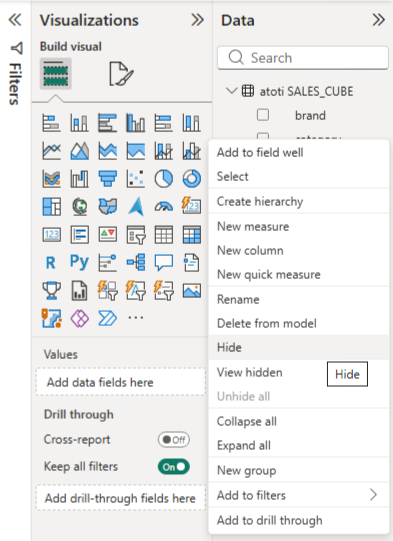Select the matrix visual
The image size is (393, 541).
tap(191, 235)
